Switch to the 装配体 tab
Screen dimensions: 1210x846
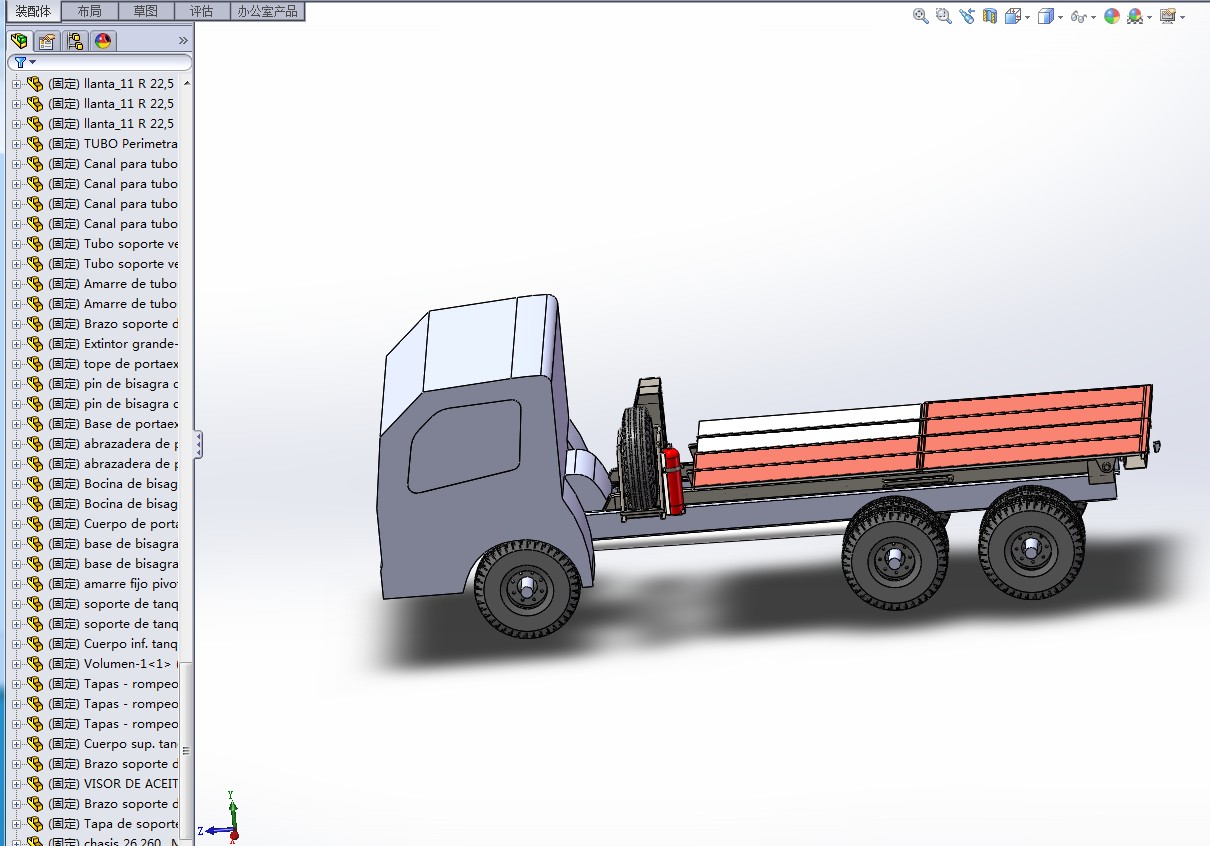coord(33,11)
